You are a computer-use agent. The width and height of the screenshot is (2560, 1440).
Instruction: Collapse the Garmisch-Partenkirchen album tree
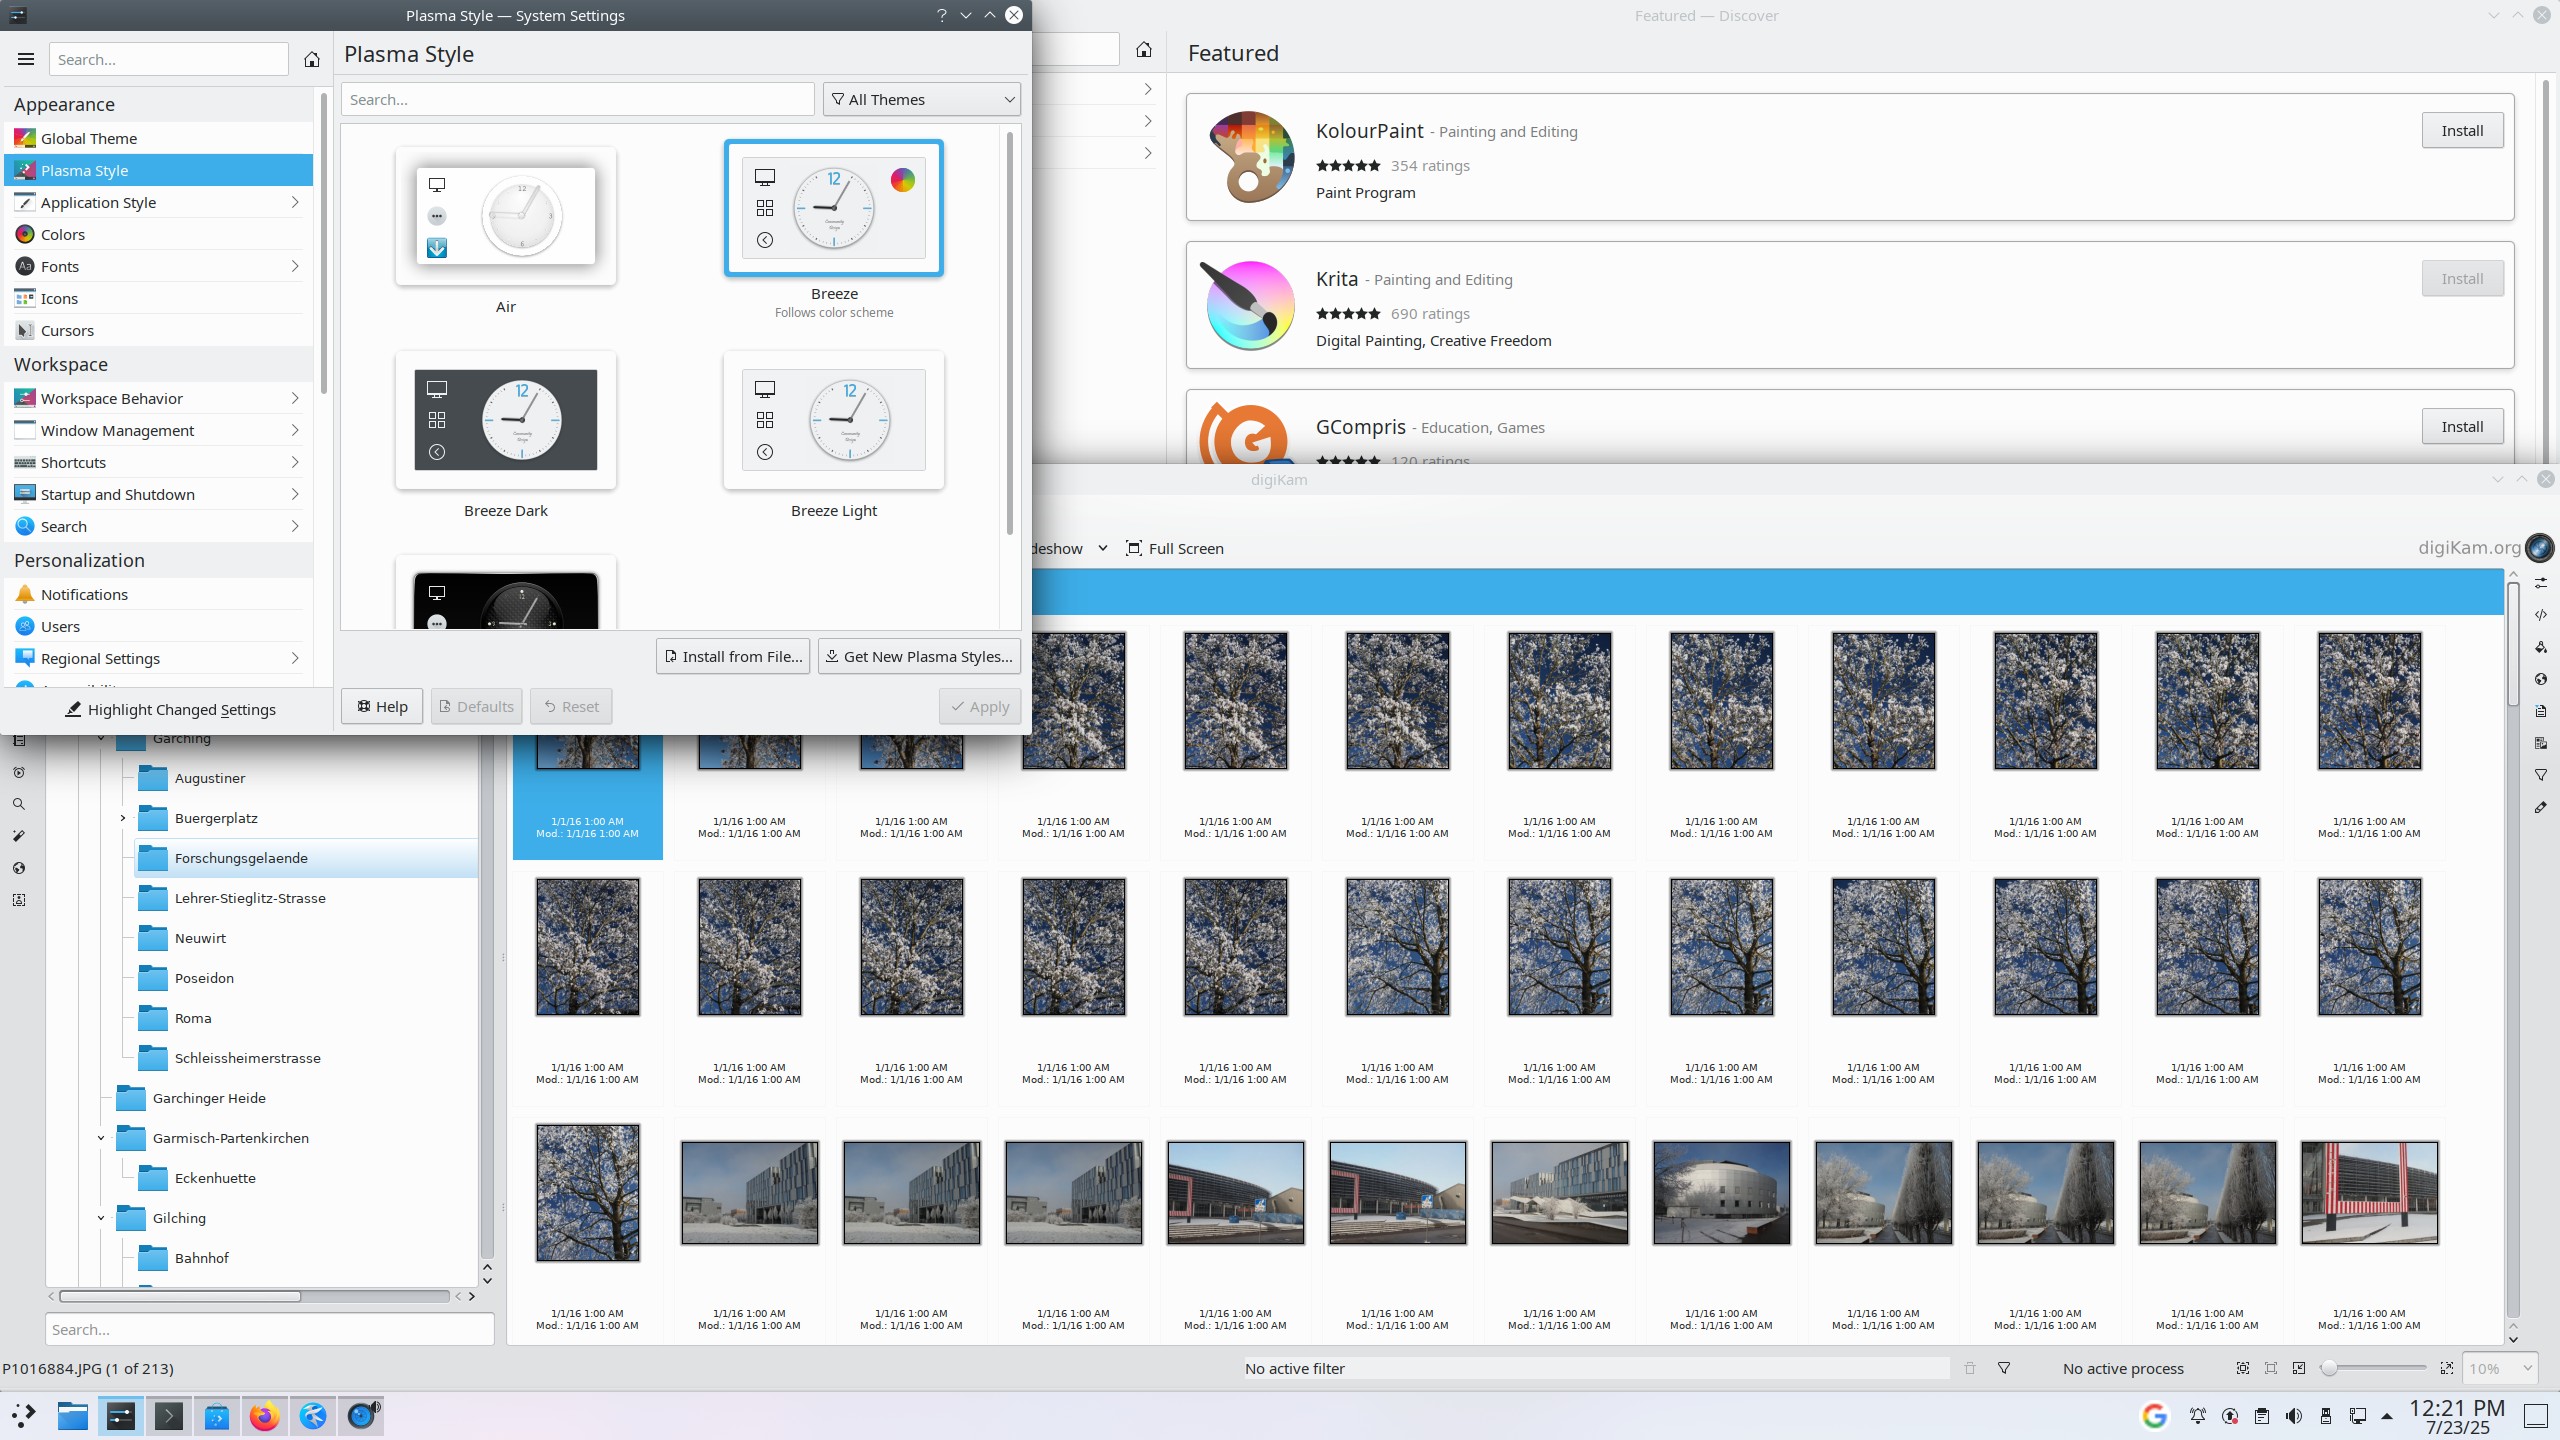101,1138
